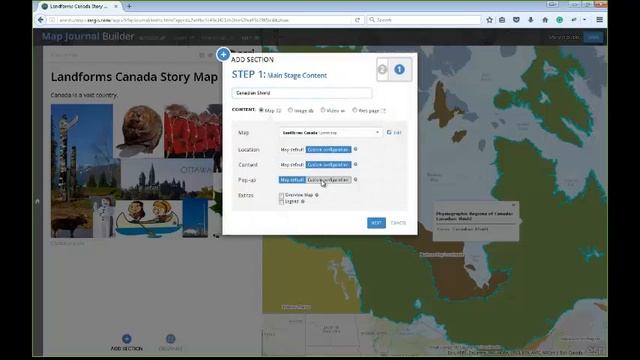The image size is (640, 360).
Task: Click the Landforms Canada Story Map title
Action: tap(134, 77)
